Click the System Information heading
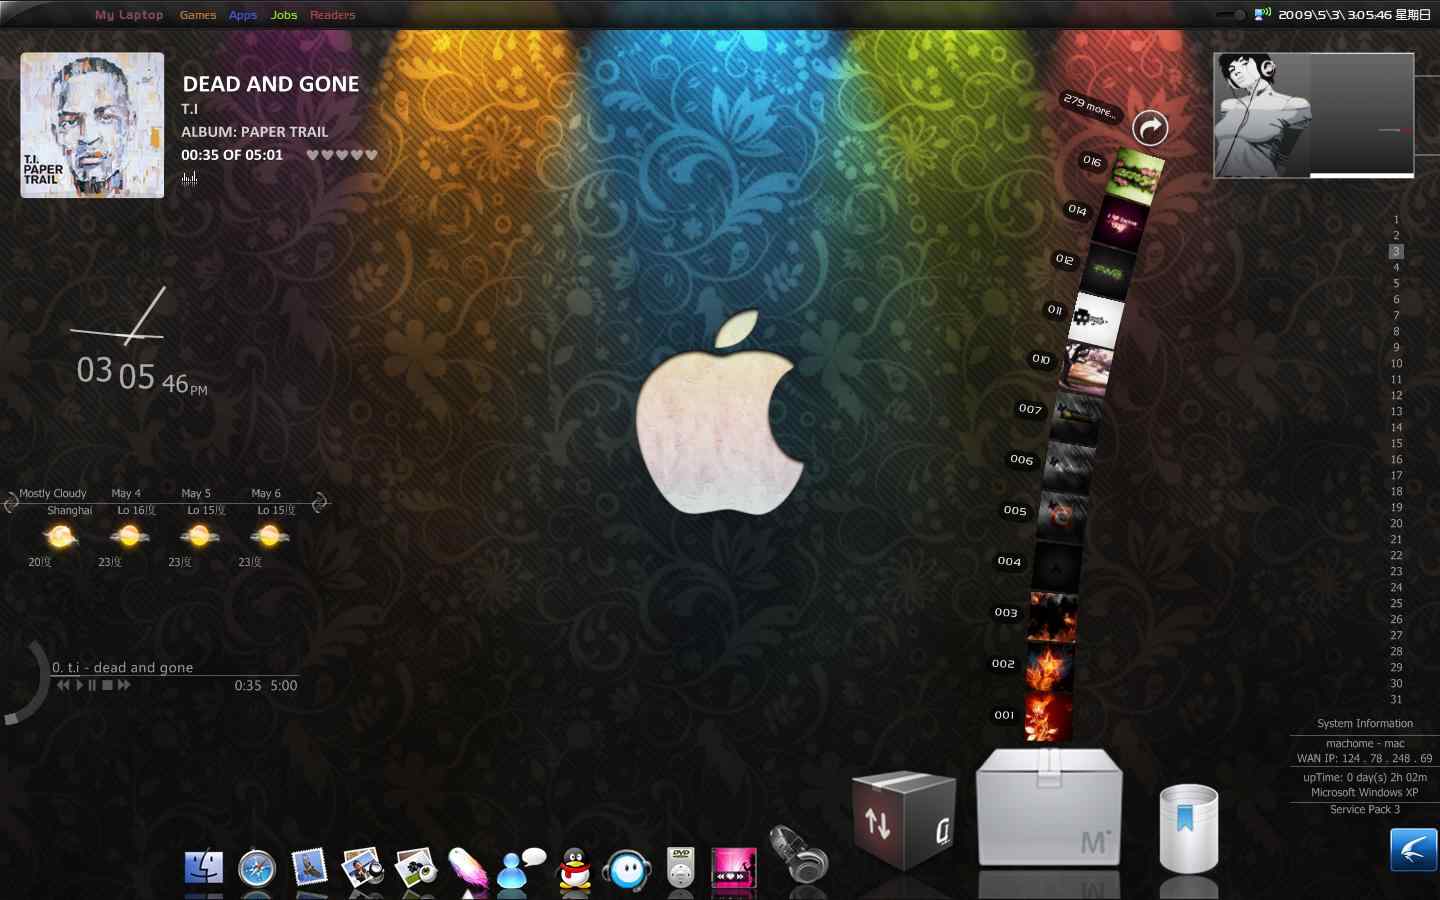Screen dimensions: 1440x900 1365,723
